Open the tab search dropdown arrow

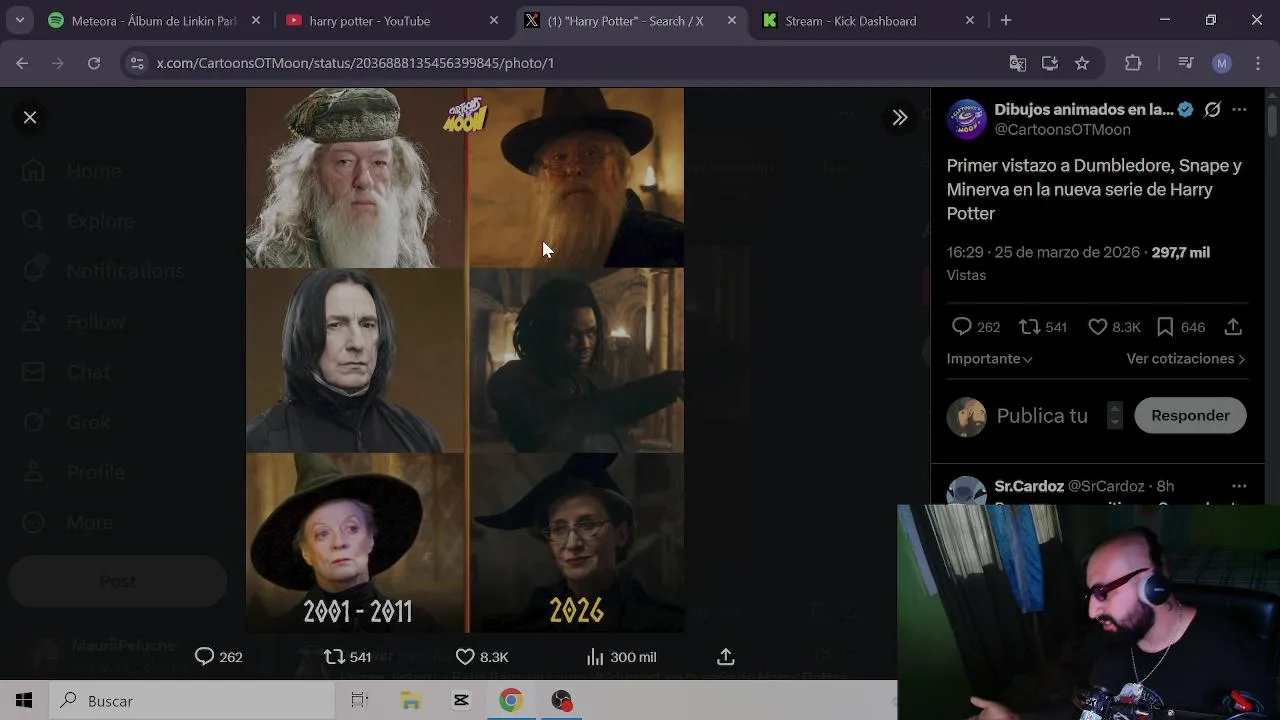pyautogui.click(x=19, y=20)
